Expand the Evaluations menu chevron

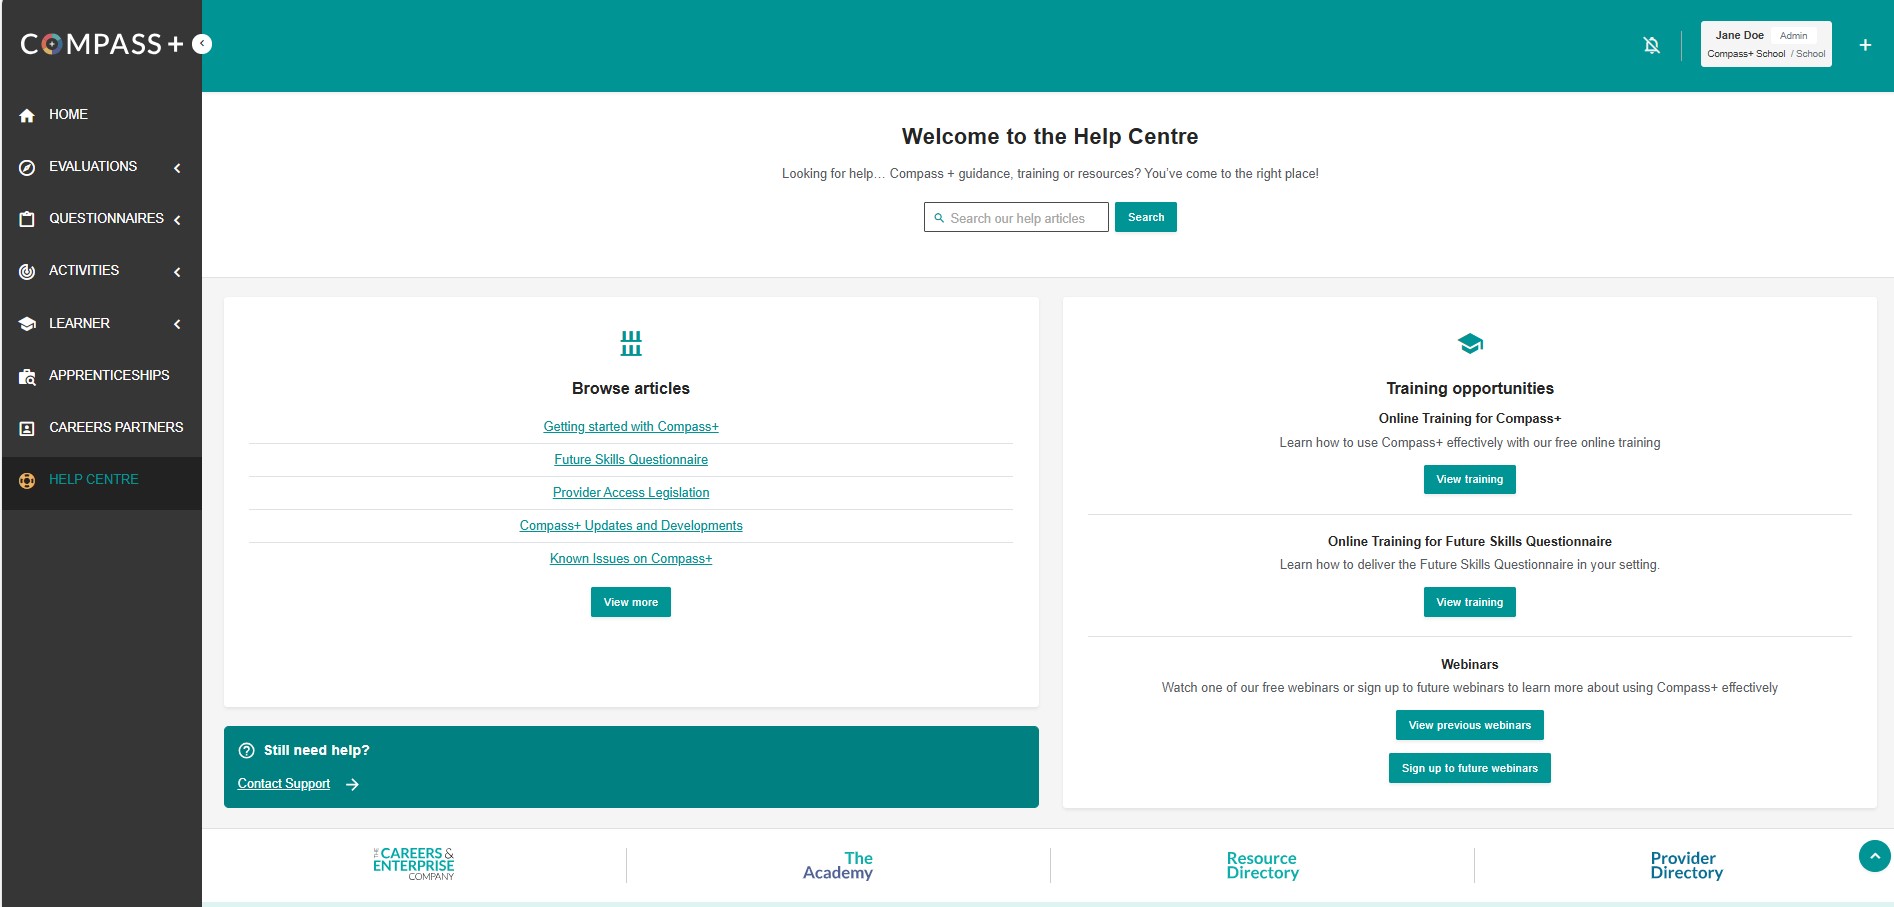tap(177, 167)
